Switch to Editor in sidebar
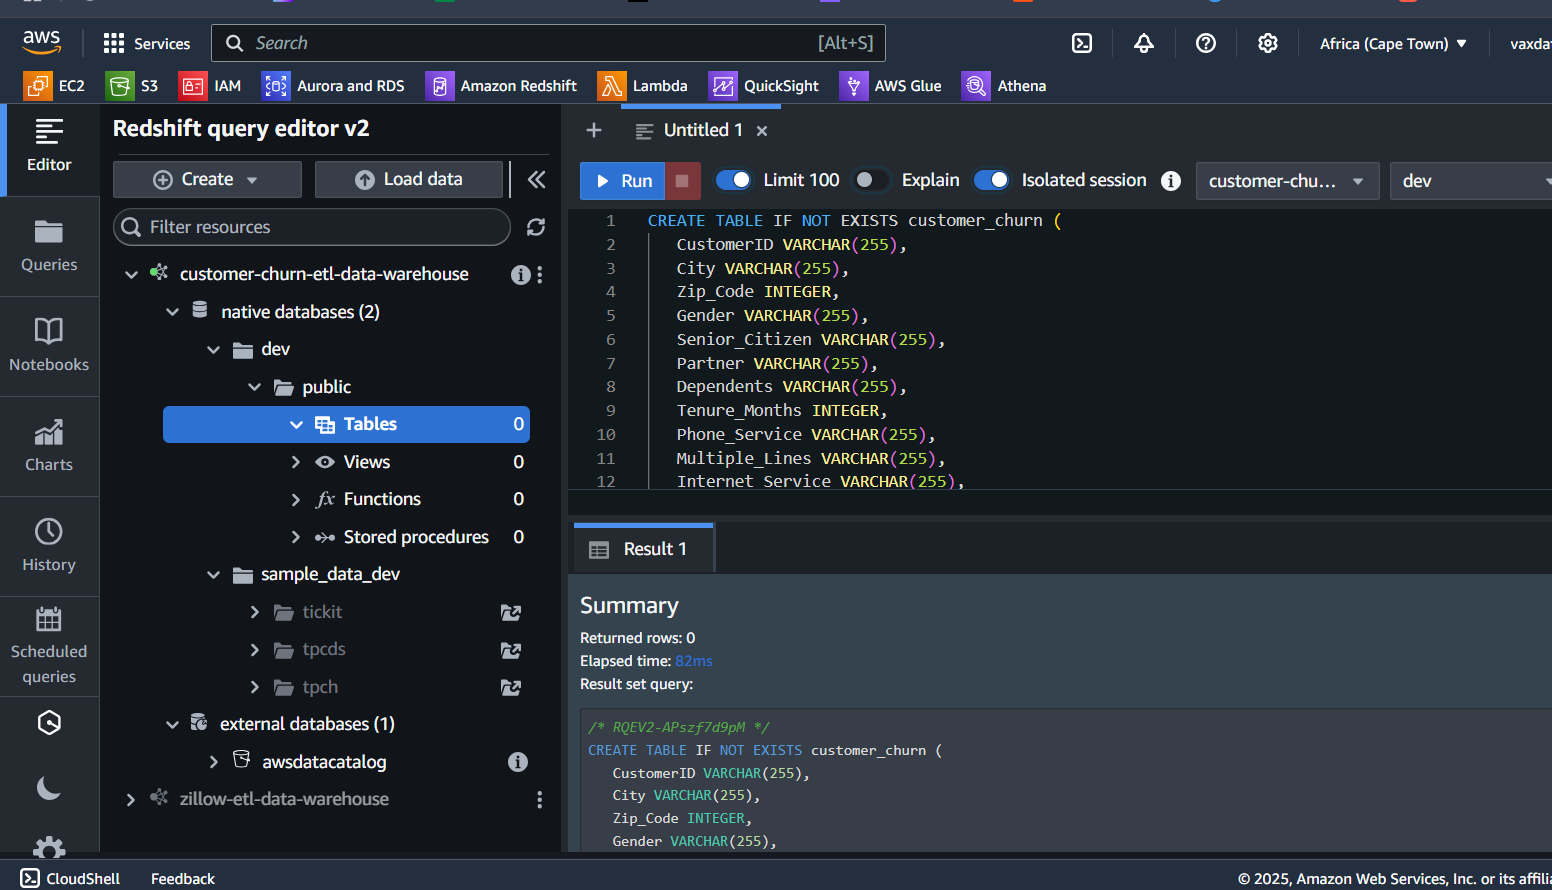1552x890 pixels. [x=49, y=146]
